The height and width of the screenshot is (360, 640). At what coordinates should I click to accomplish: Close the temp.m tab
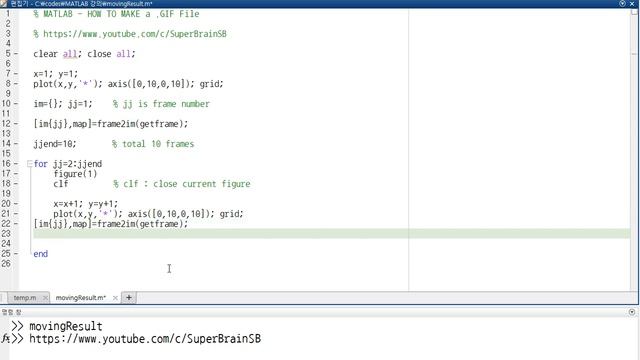(x=45, y=298)
